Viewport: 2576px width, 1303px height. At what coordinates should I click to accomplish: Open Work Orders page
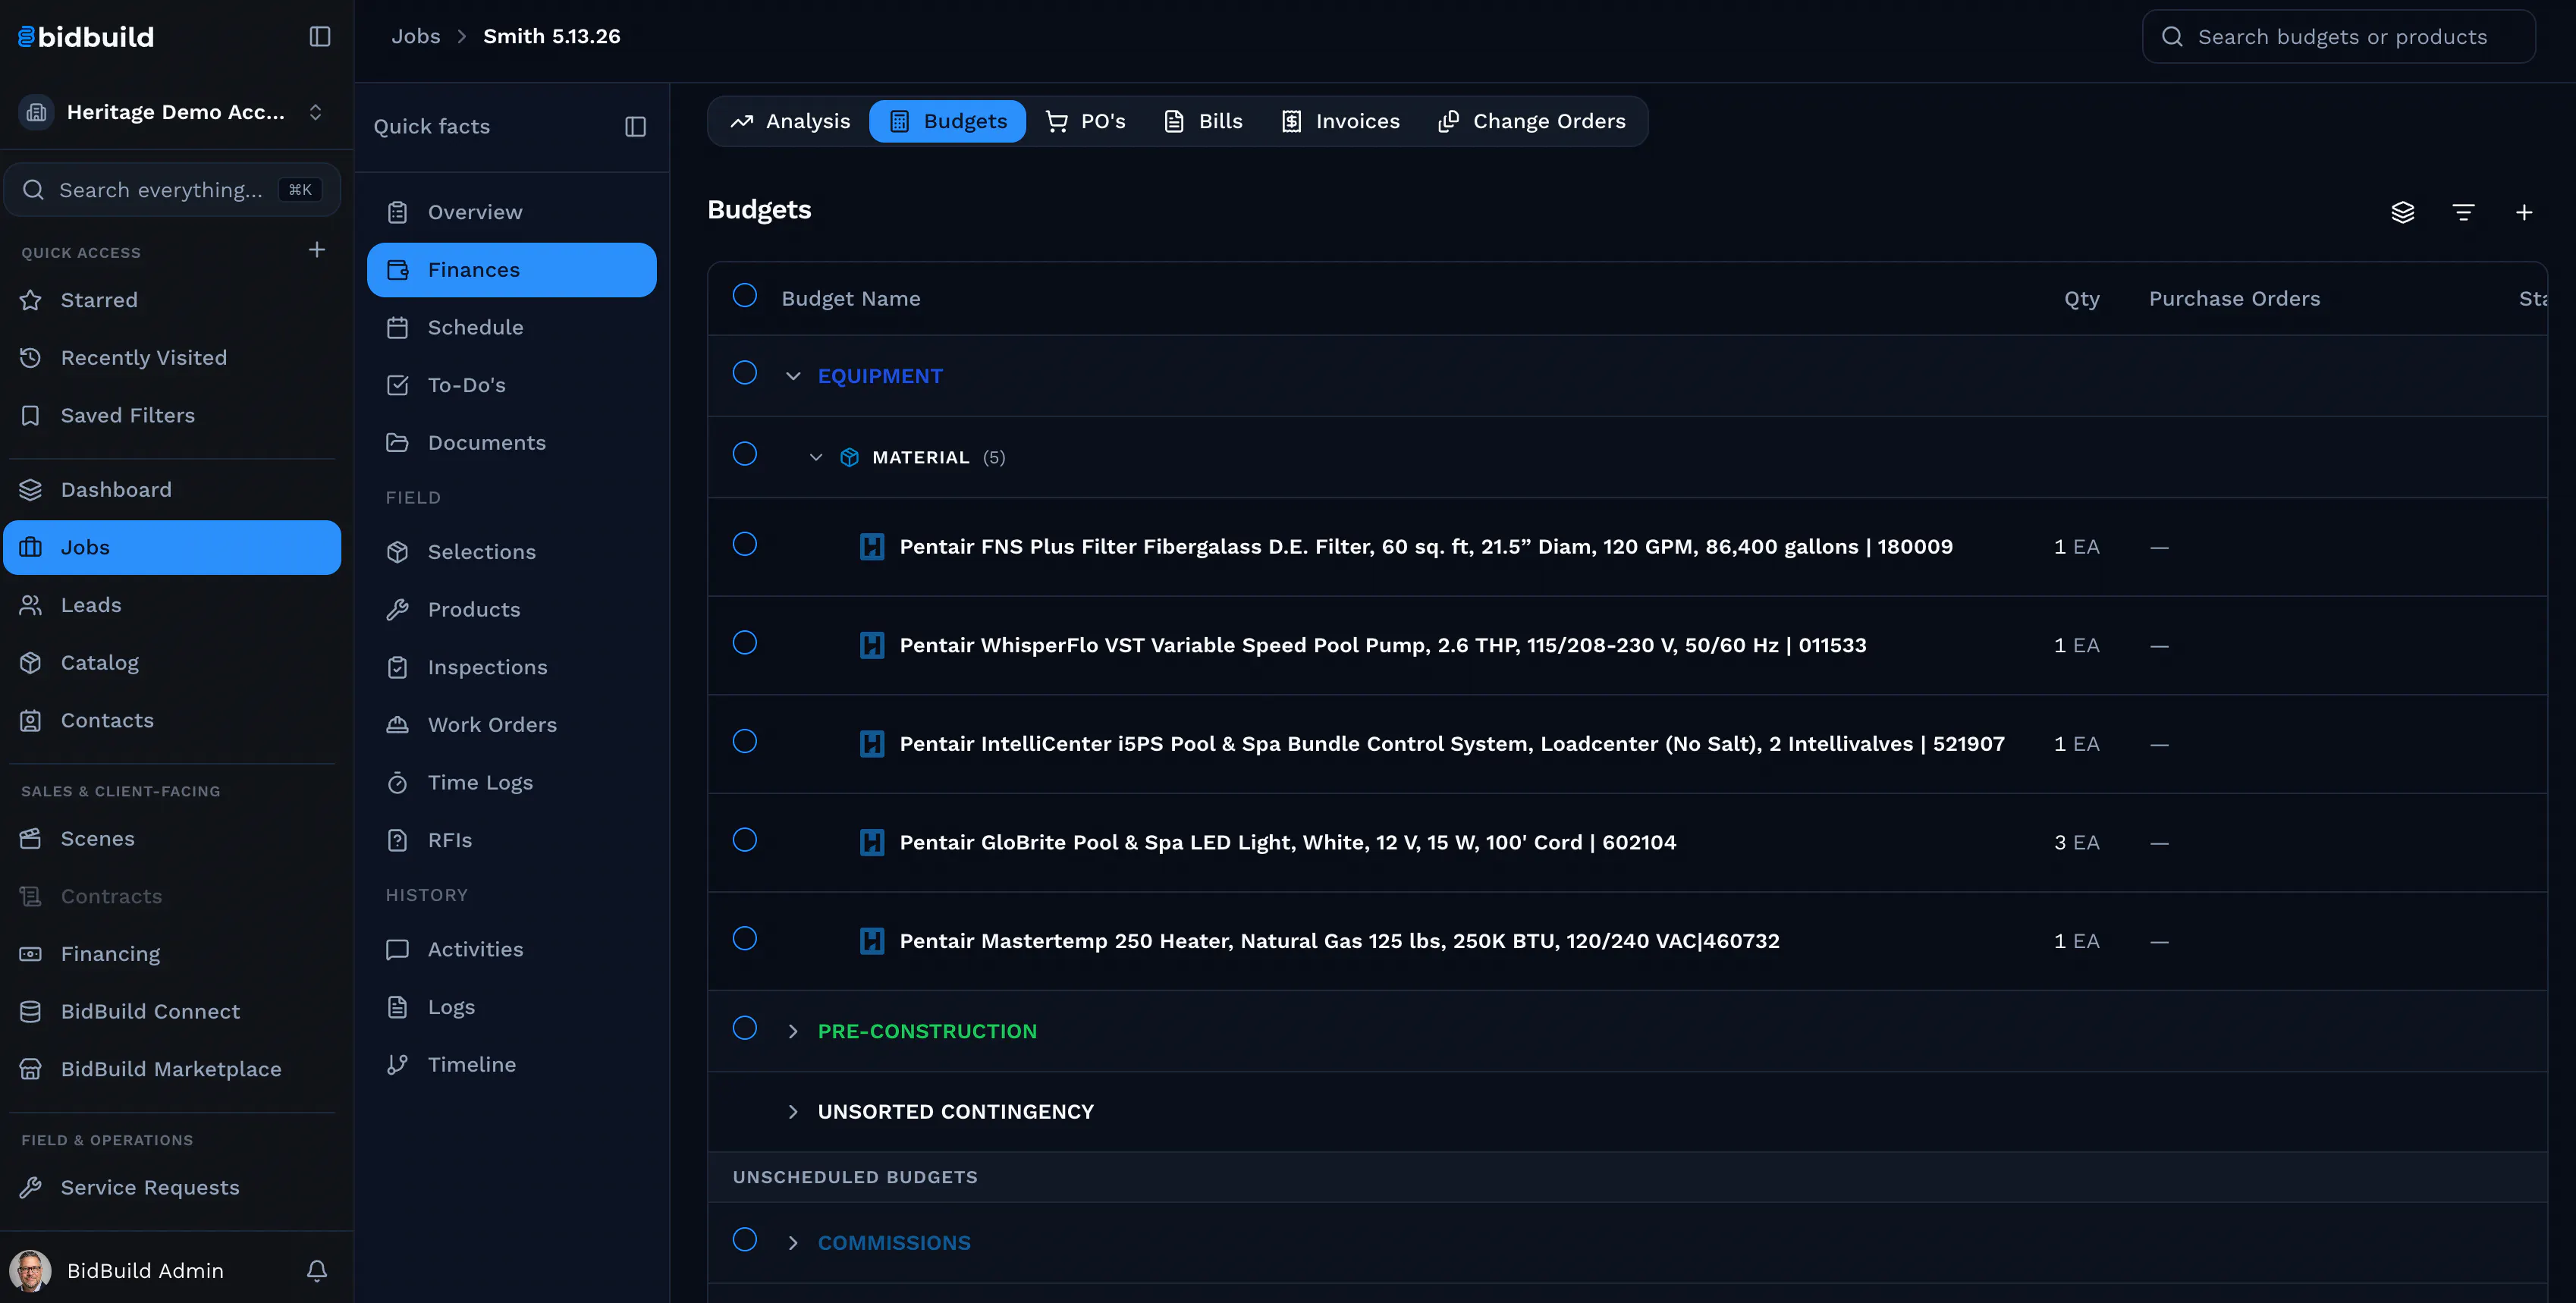tap(511, 725)
